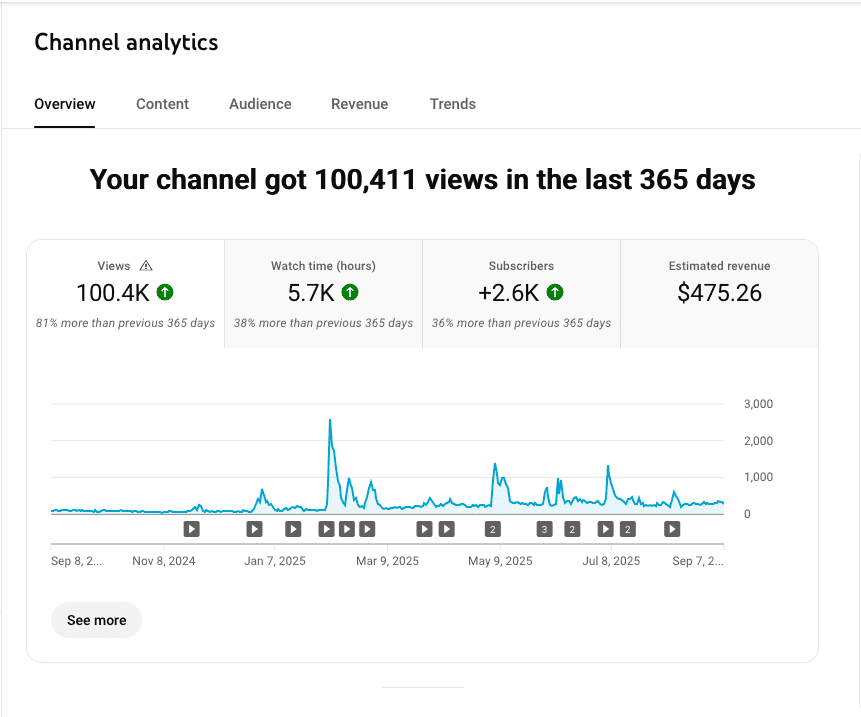Click the tallest views spike on chart

click(x=330, y=422)
